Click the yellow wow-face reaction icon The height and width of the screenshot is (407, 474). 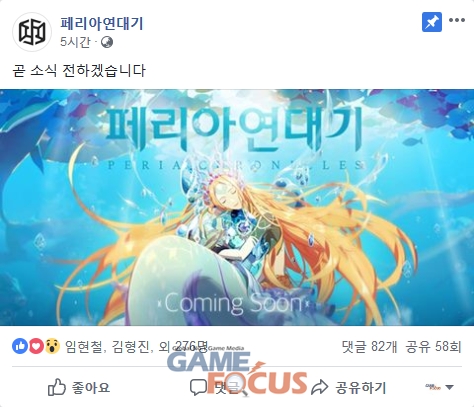click(52, 346)
